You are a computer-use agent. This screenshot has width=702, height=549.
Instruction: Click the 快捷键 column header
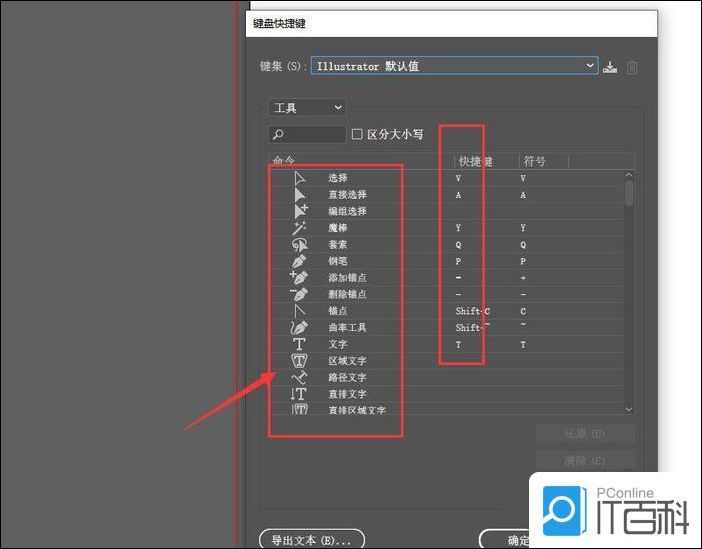click(475, 161)
